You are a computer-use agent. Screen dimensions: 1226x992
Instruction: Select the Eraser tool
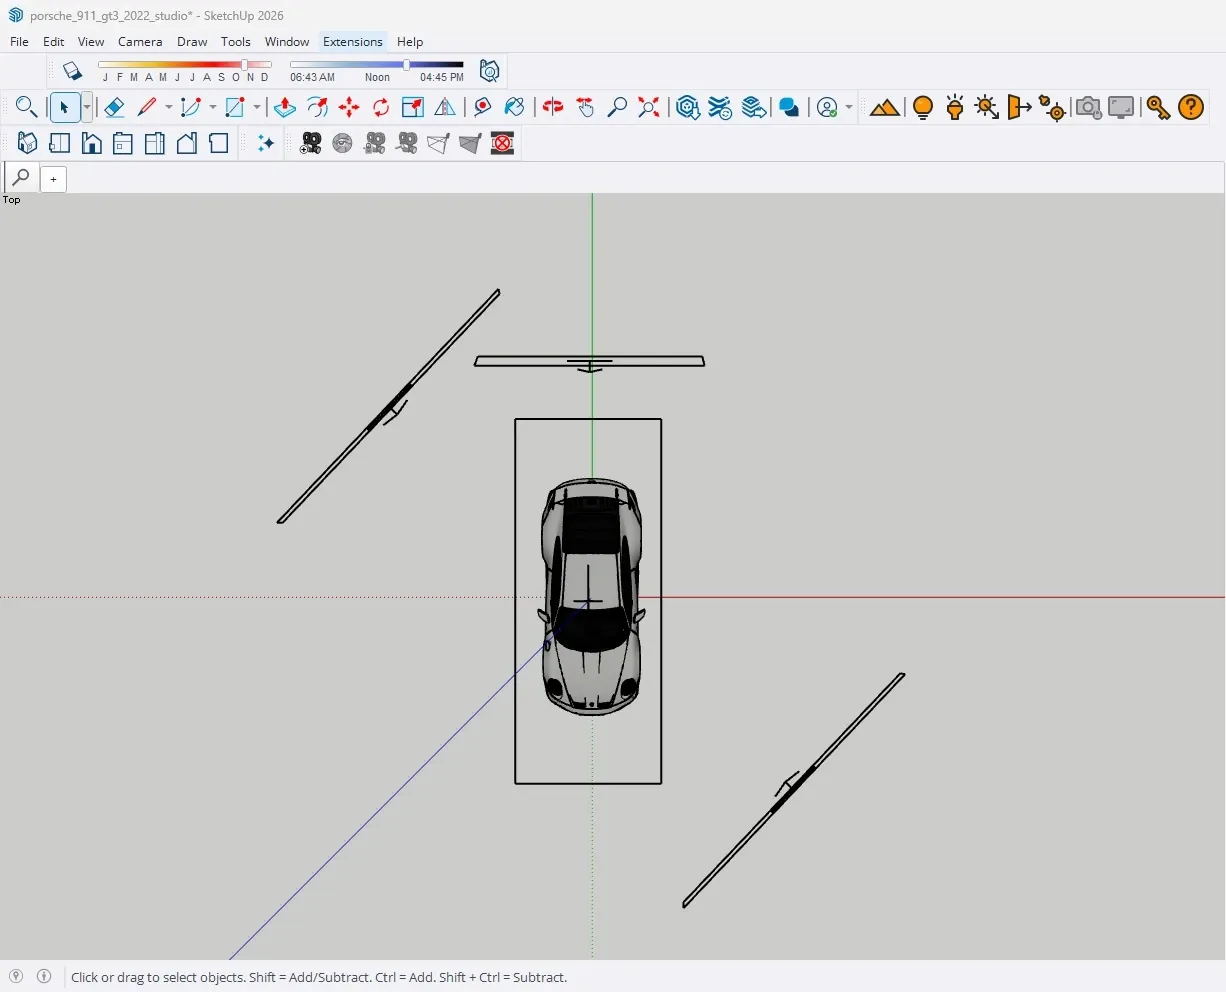pyautogui.click(x=114, y=107)
